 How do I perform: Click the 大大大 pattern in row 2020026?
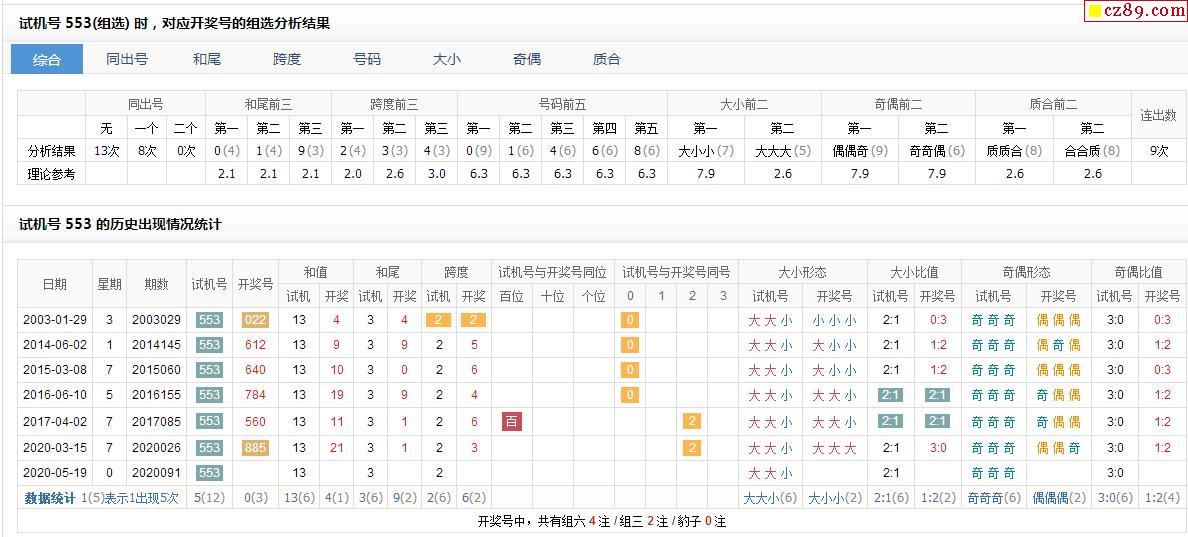click(834, 448)
